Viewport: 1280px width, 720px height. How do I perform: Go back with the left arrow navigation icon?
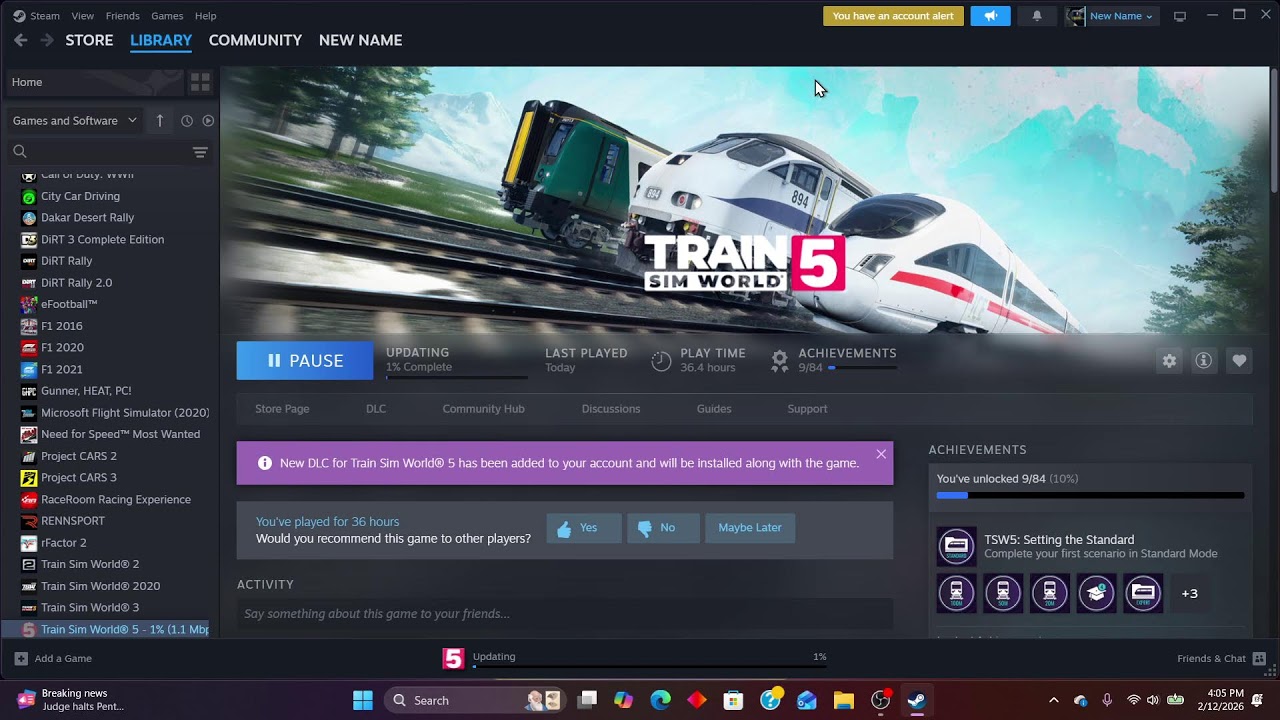pos(20,40)
